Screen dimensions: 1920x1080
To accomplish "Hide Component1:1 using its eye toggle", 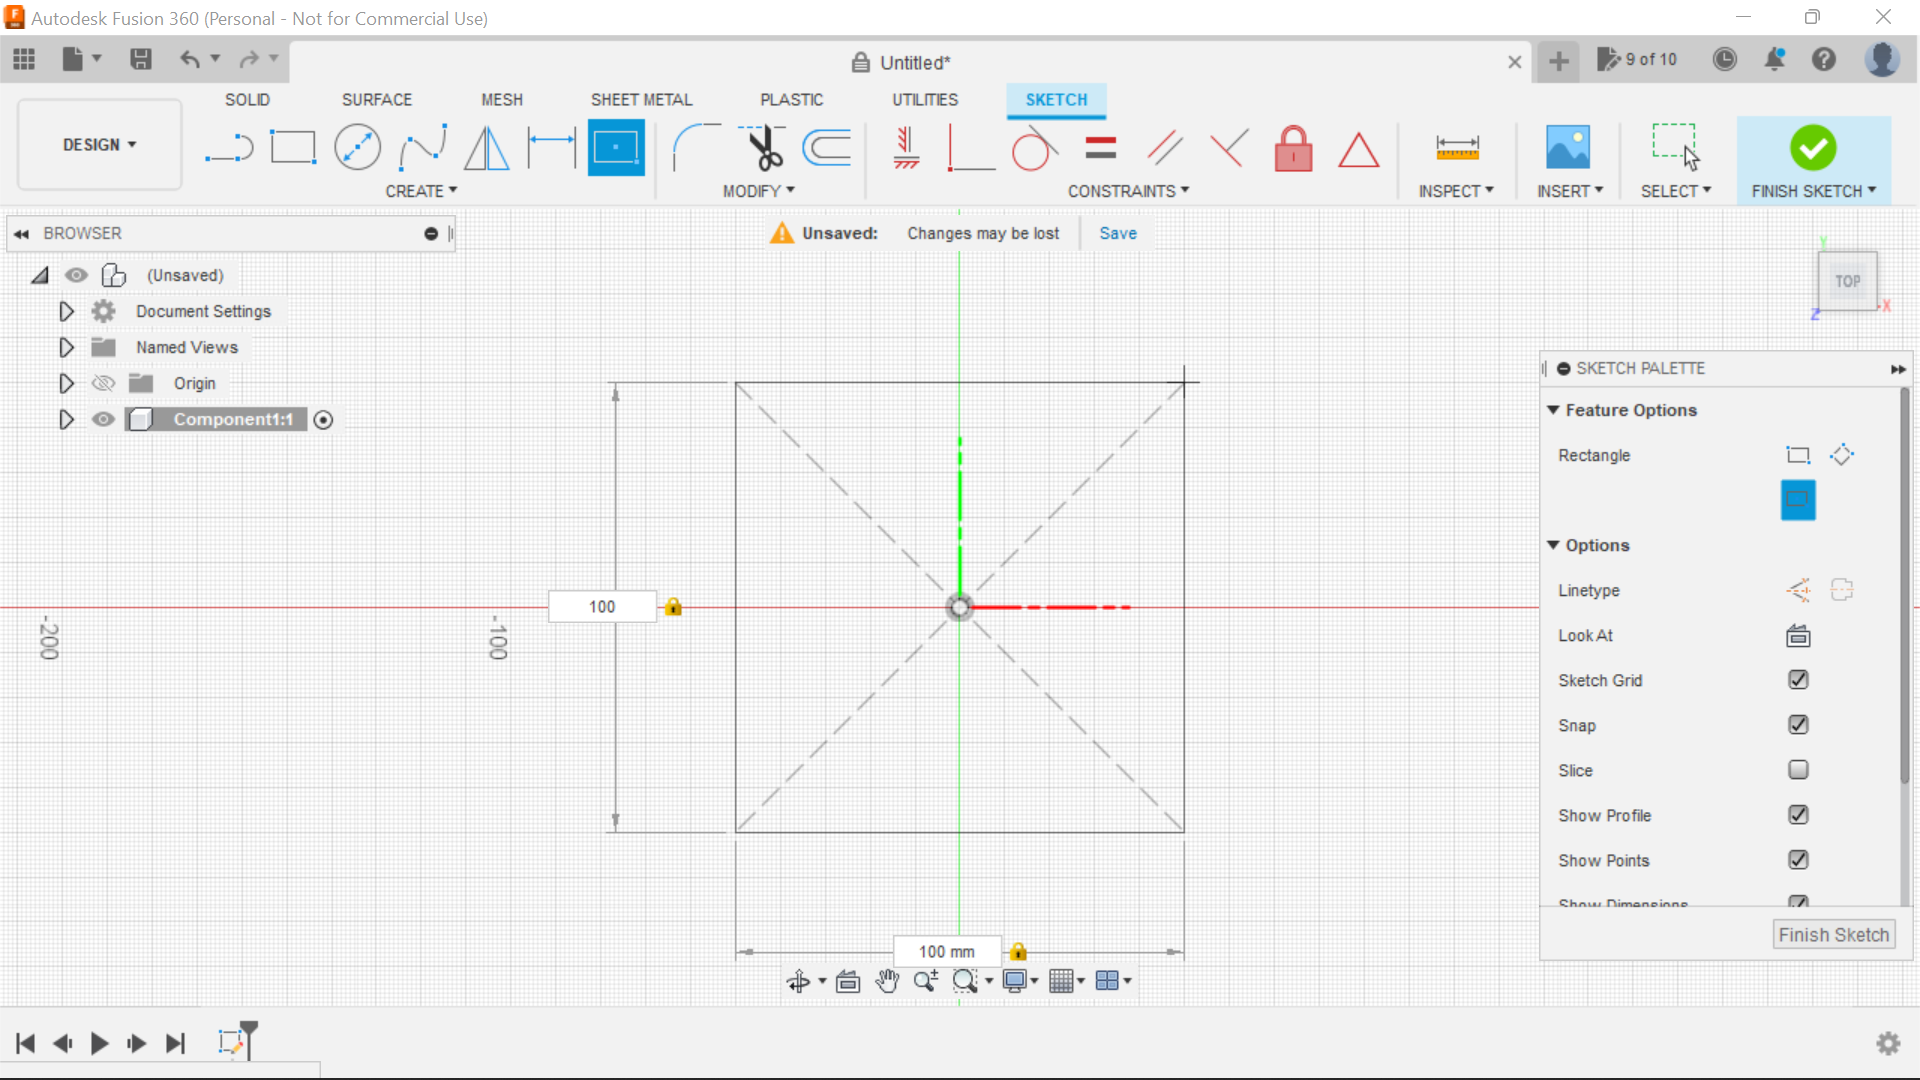I will tap(103, 419).
